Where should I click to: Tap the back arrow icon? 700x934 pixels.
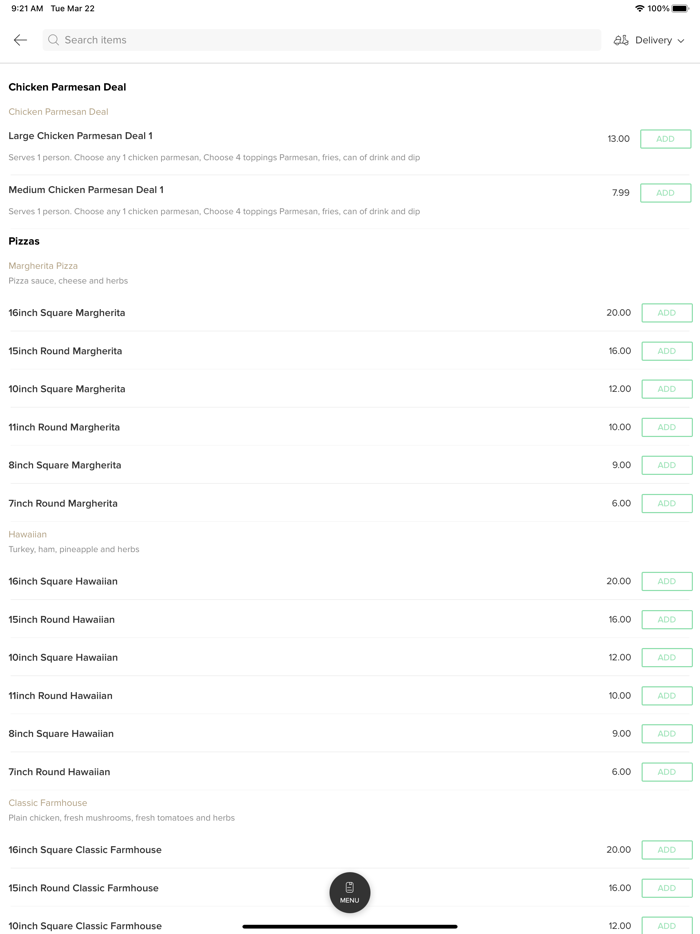tap(20, 40)
